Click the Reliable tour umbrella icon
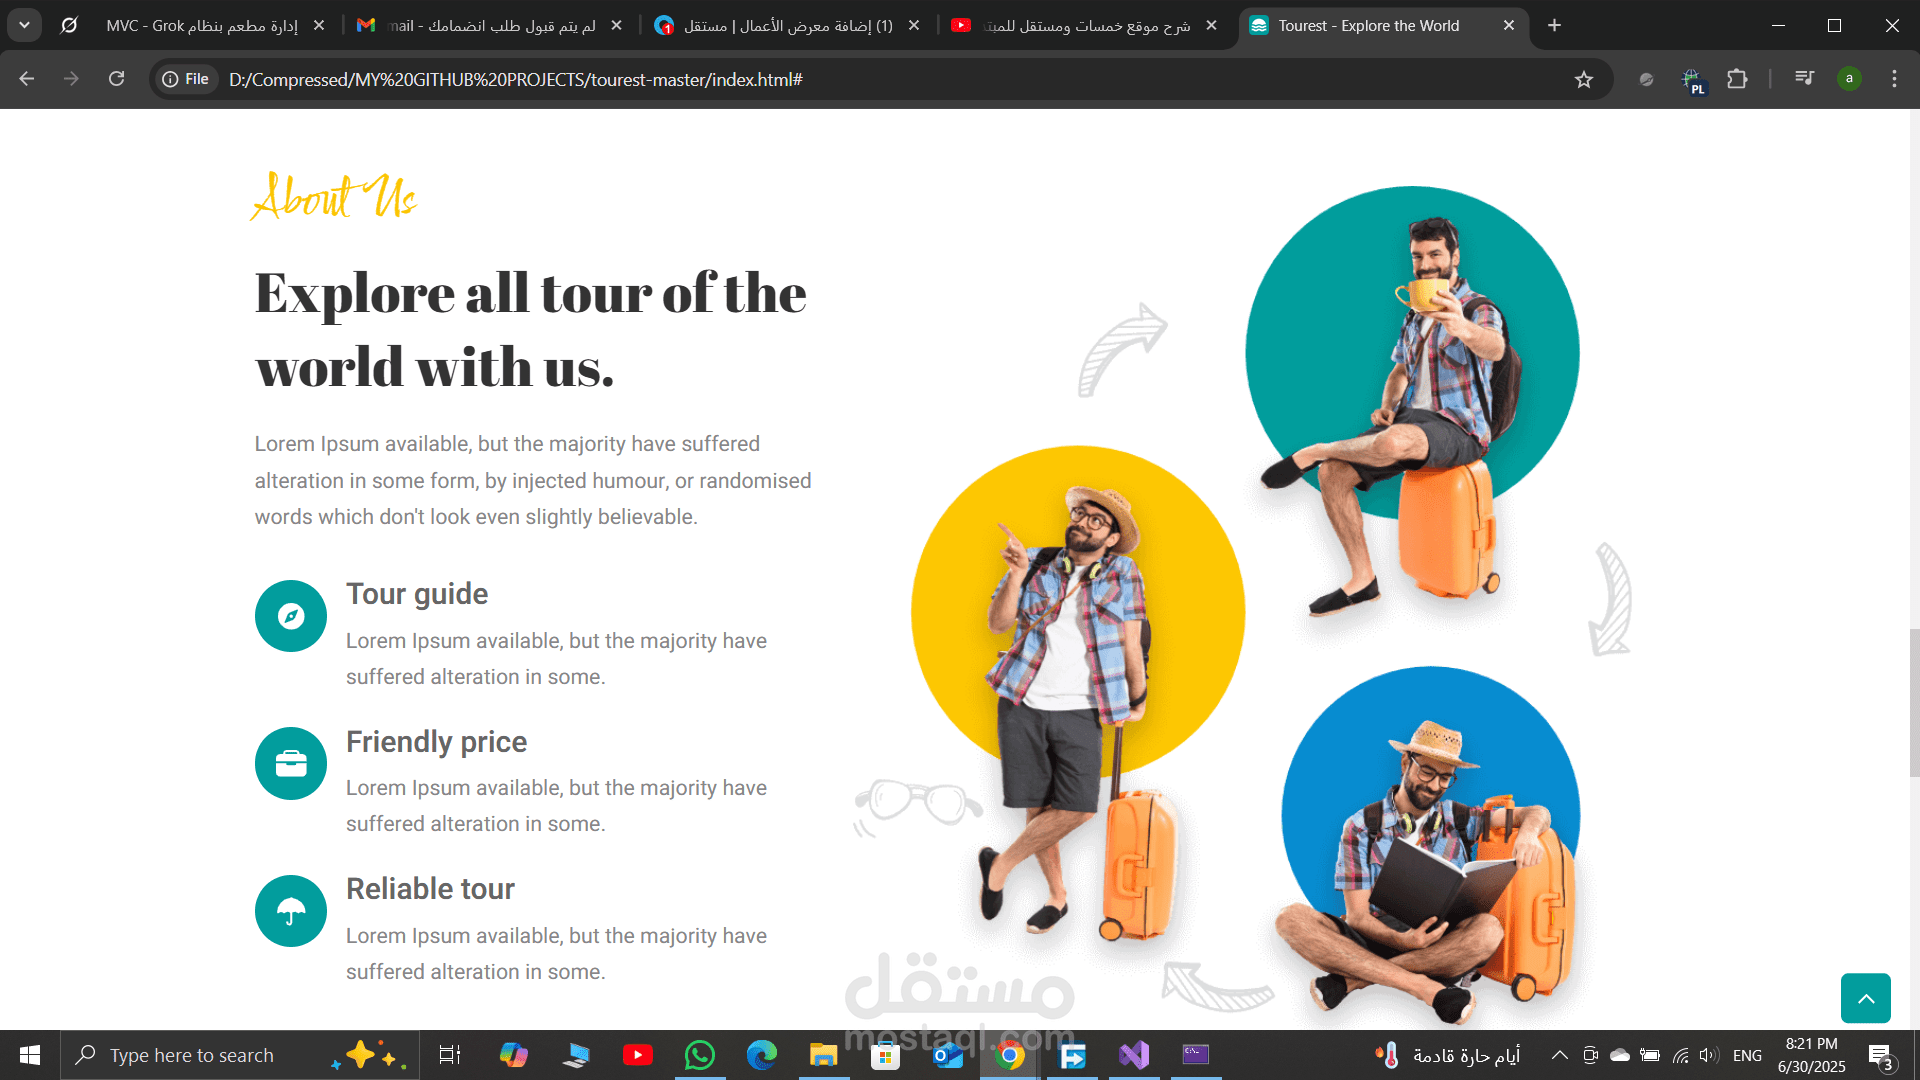This screenshot has height=1080, width=1920. coord(291,911)
